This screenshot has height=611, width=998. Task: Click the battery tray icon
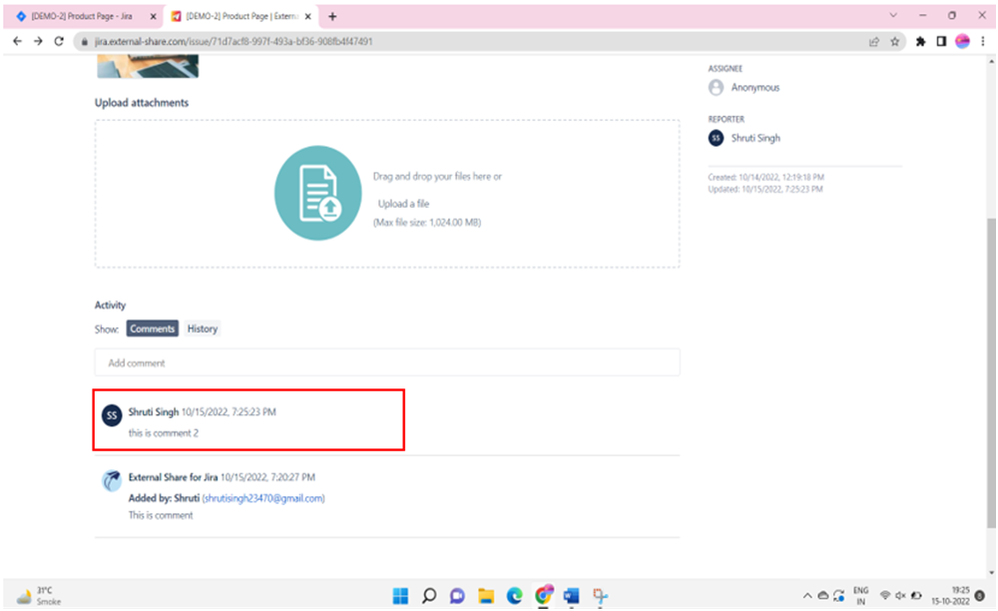pos(916,596)
